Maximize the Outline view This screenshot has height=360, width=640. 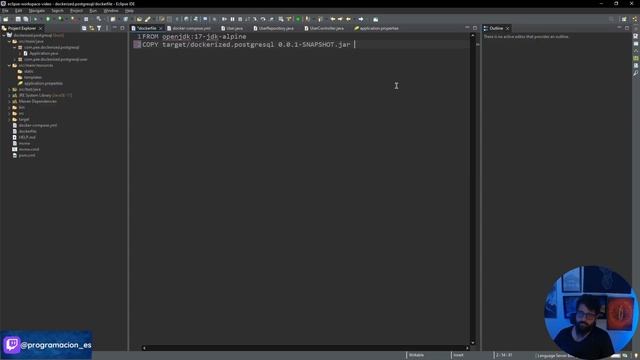click(627, 28)
